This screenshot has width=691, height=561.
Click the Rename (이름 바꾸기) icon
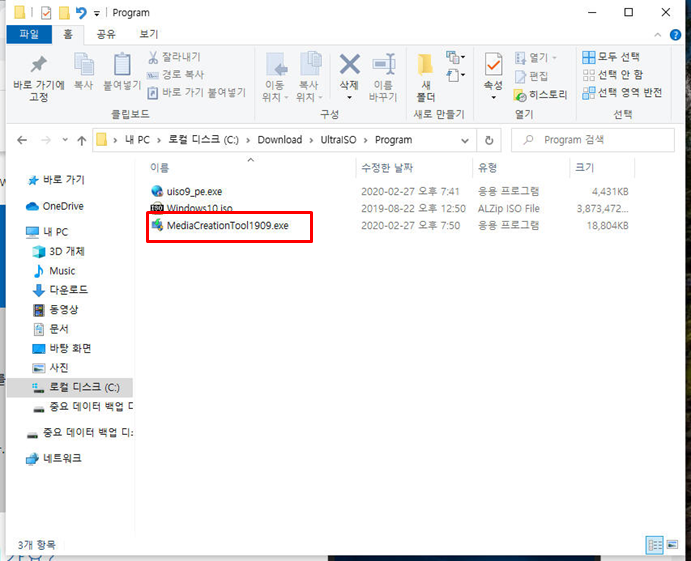383,65
